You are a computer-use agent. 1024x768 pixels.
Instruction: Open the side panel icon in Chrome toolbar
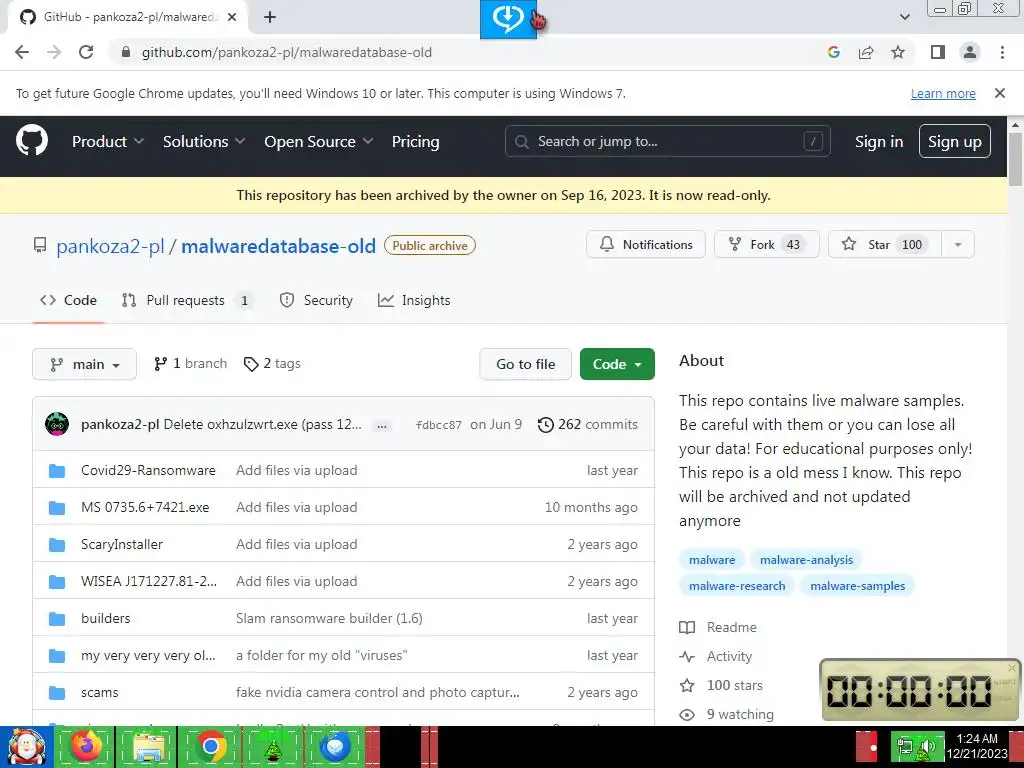point(938,52)
